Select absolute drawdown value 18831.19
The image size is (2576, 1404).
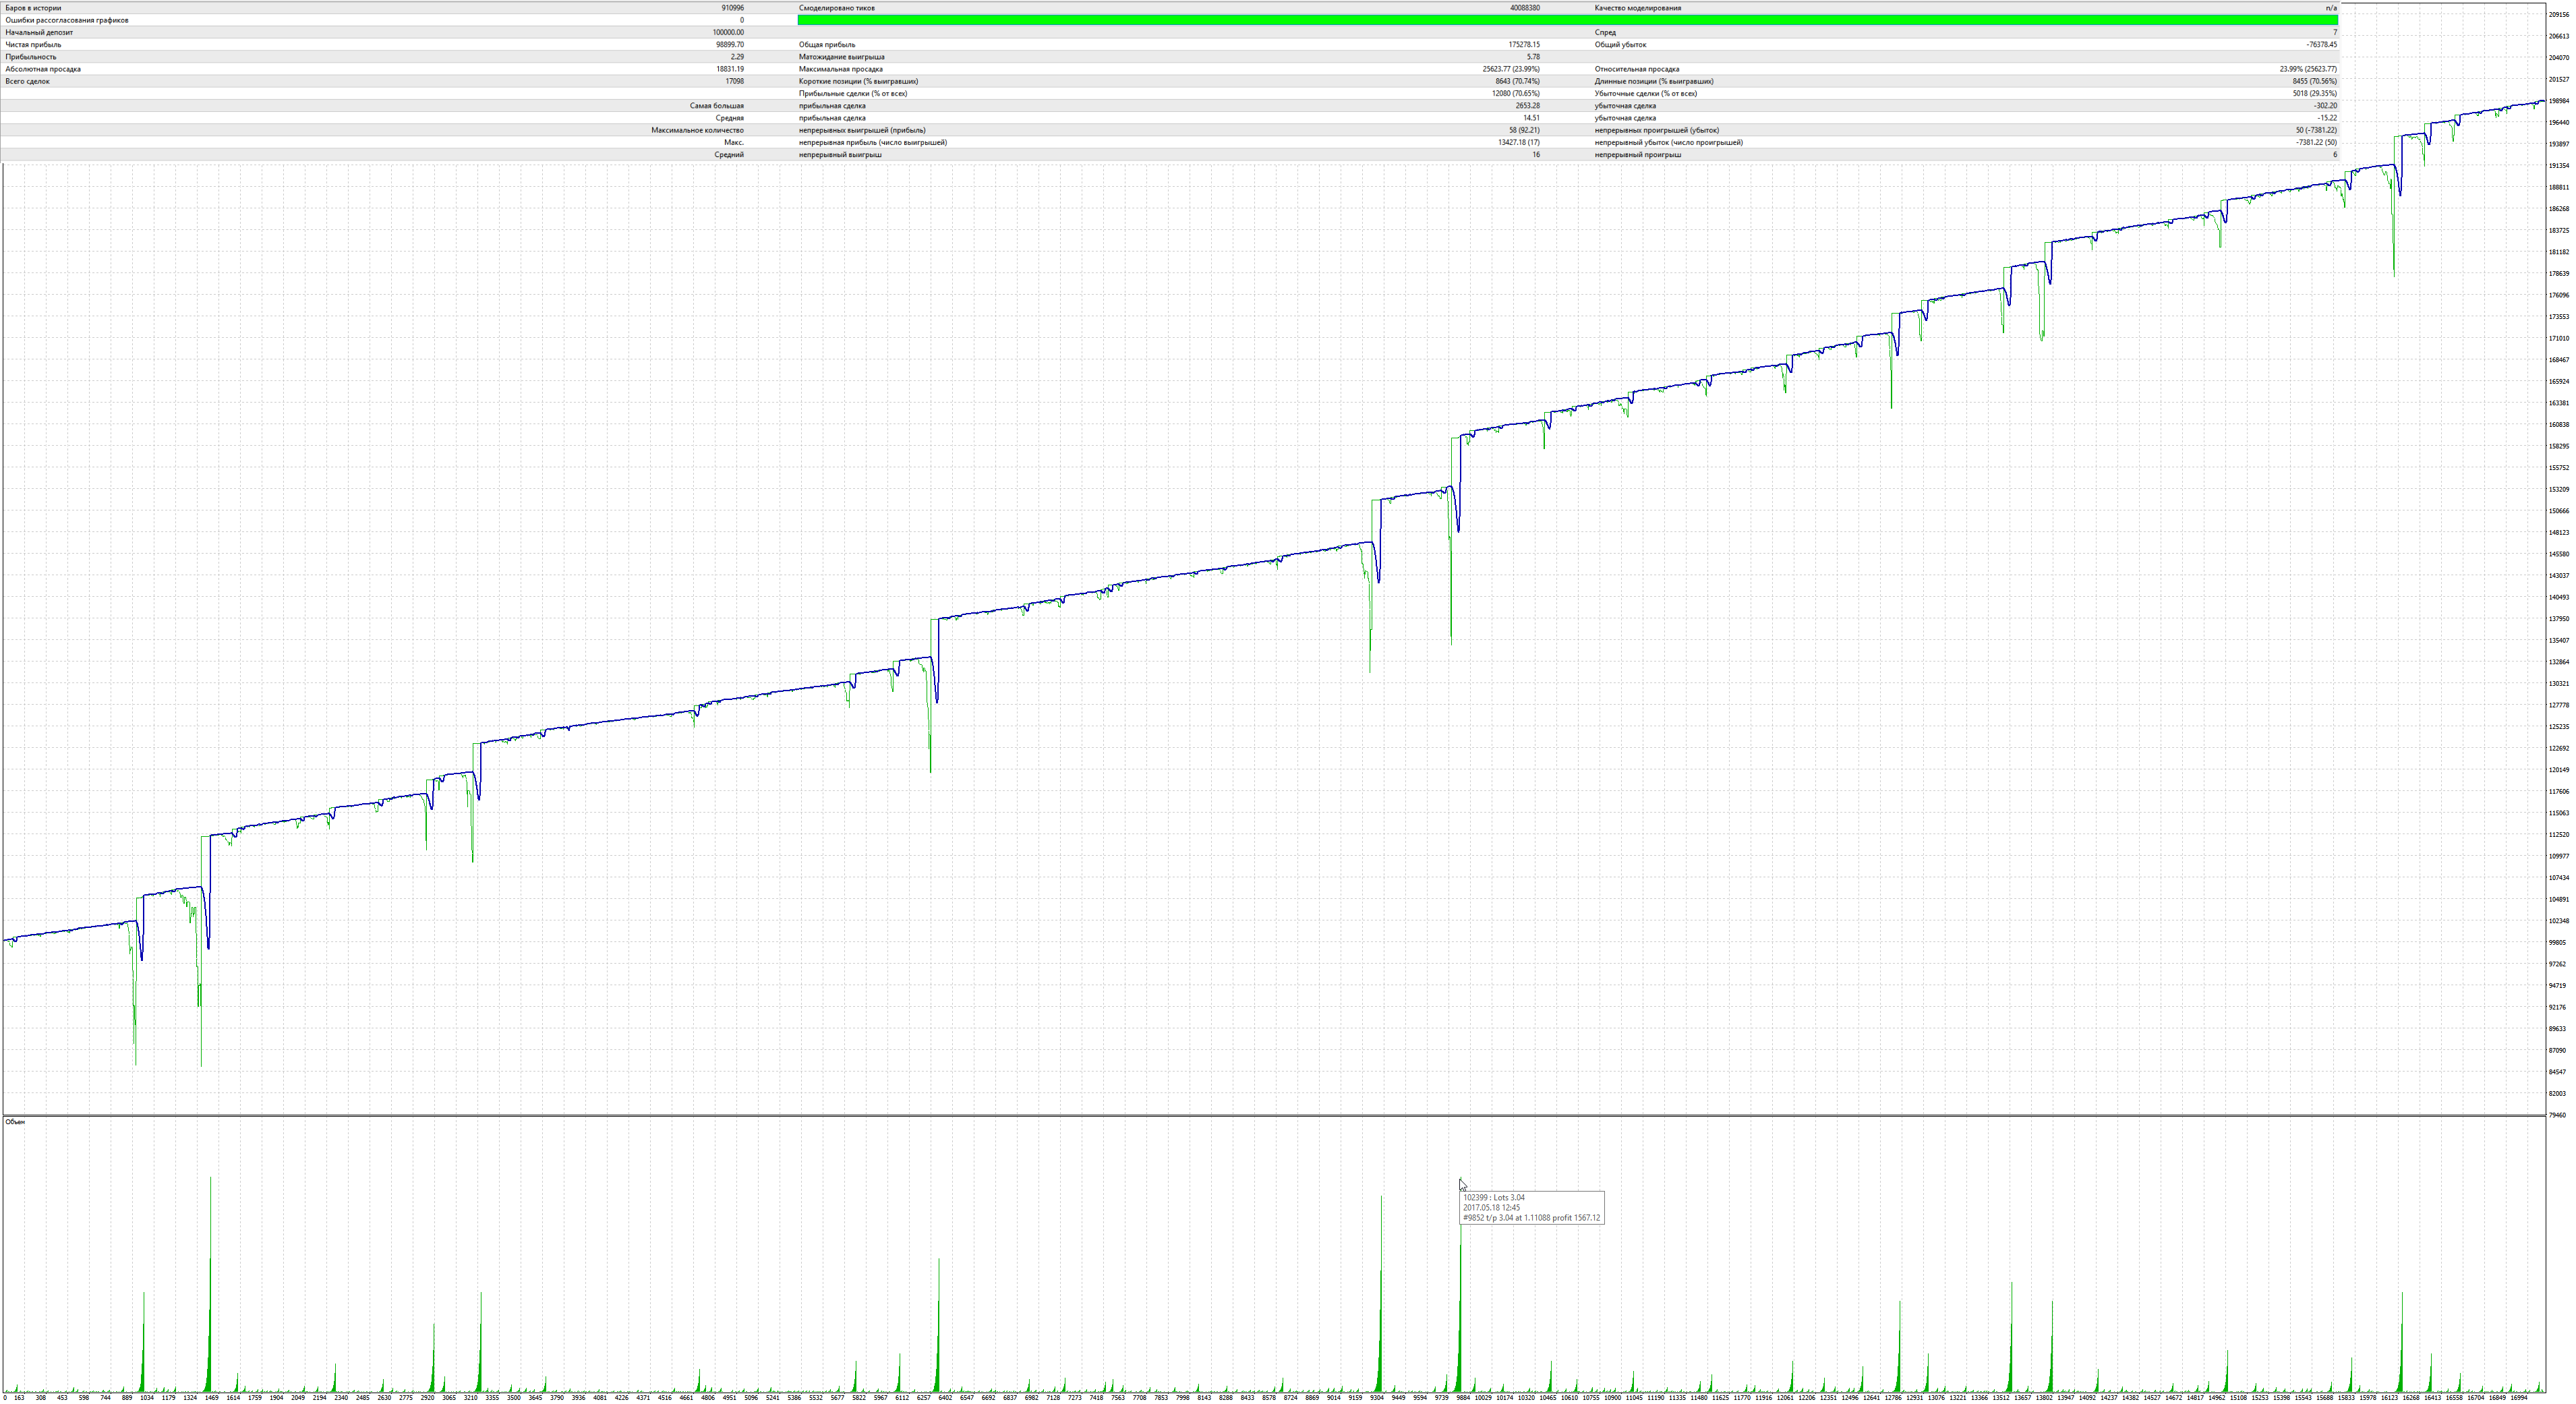(730, 69)
